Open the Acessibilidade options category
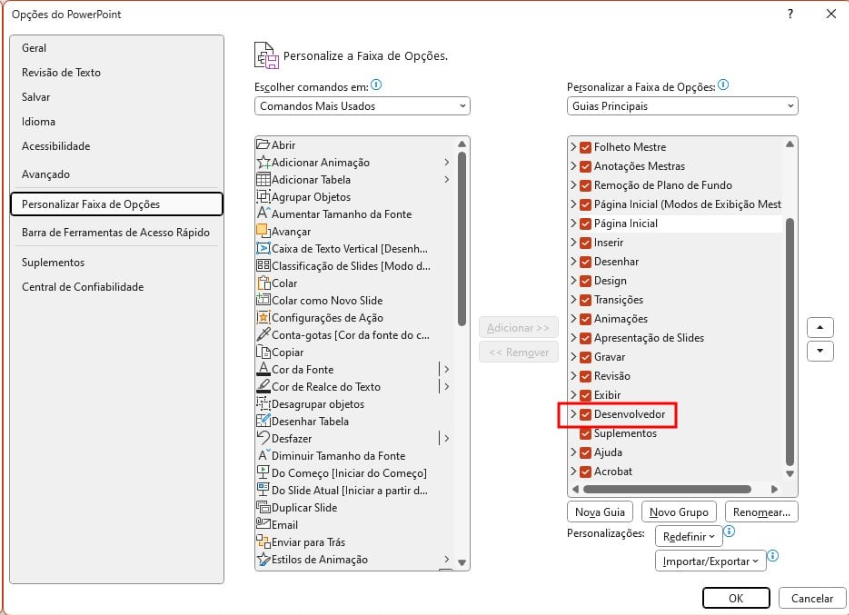 click(x=116, y=146)
